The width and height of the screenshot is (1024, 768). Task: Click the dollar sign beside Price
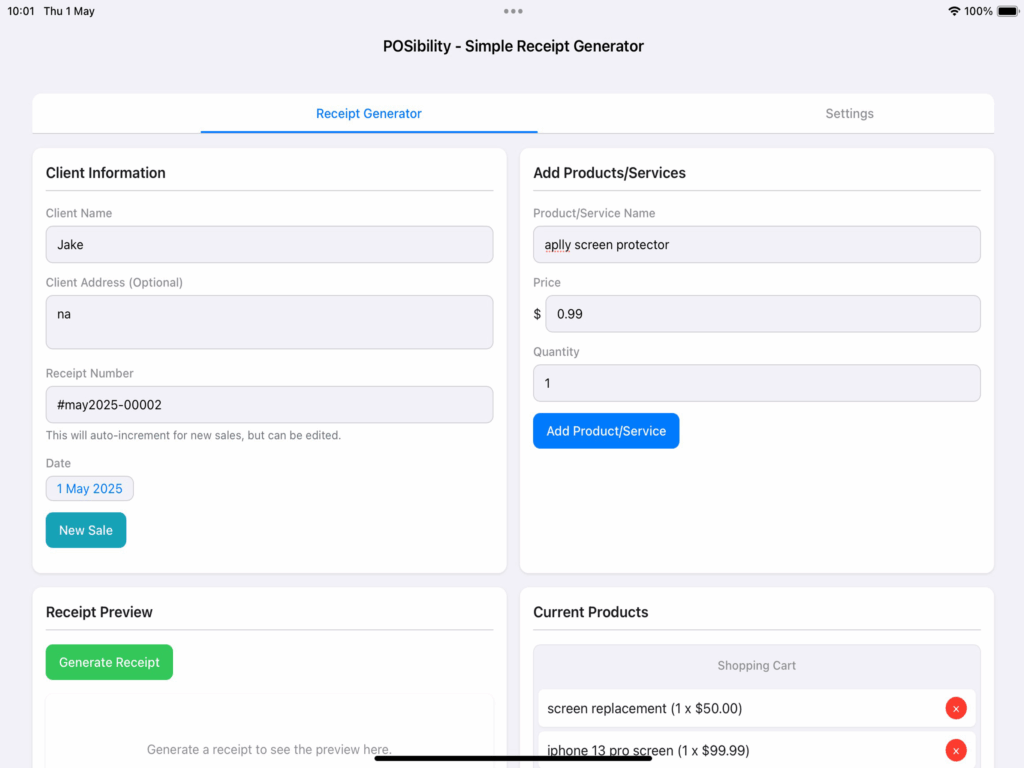(x=537, y=314)
